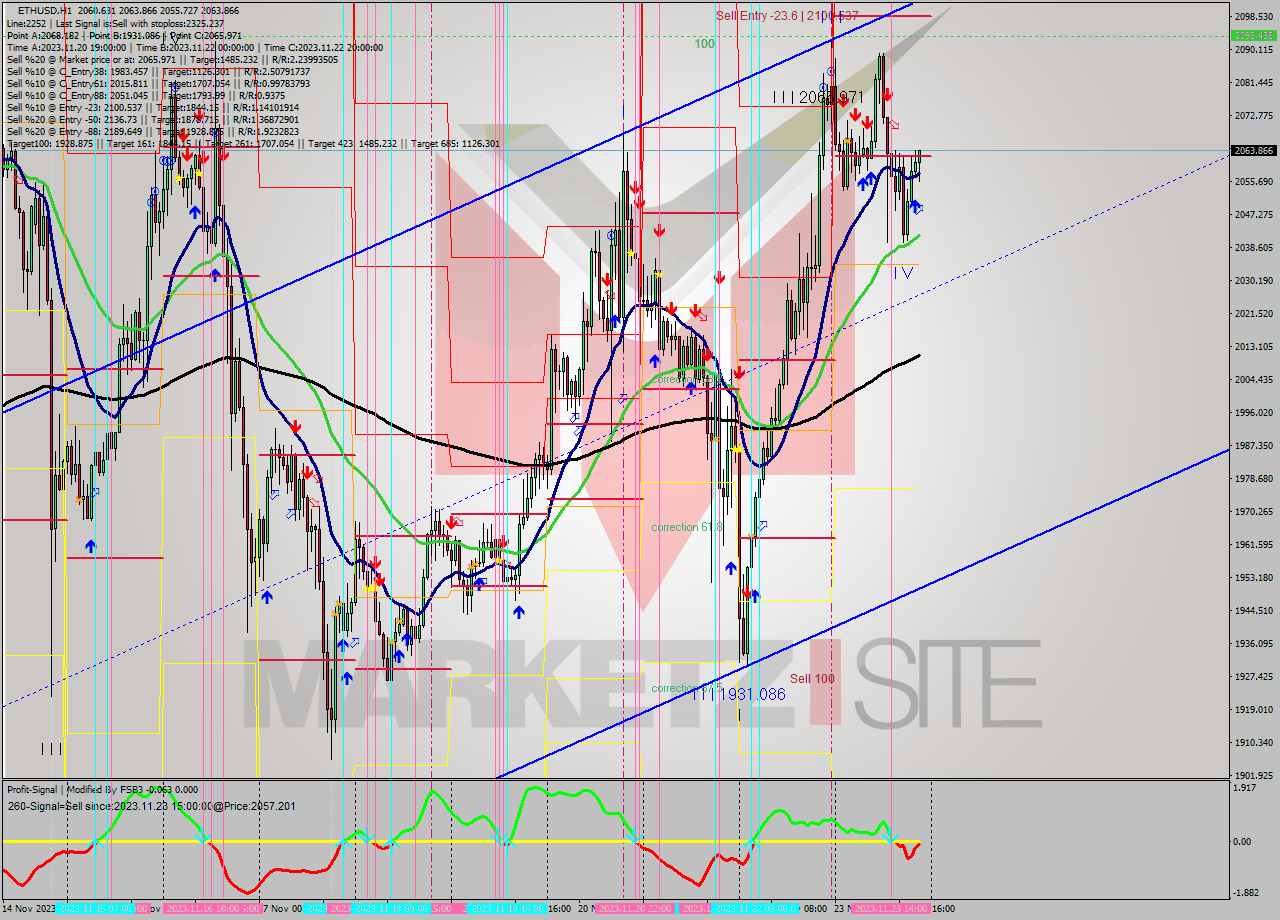The width and height of the screenshot is (1280, 920).
Task: Select the 2023.11.18 09:00 time marker
Action: coord(393,909)
